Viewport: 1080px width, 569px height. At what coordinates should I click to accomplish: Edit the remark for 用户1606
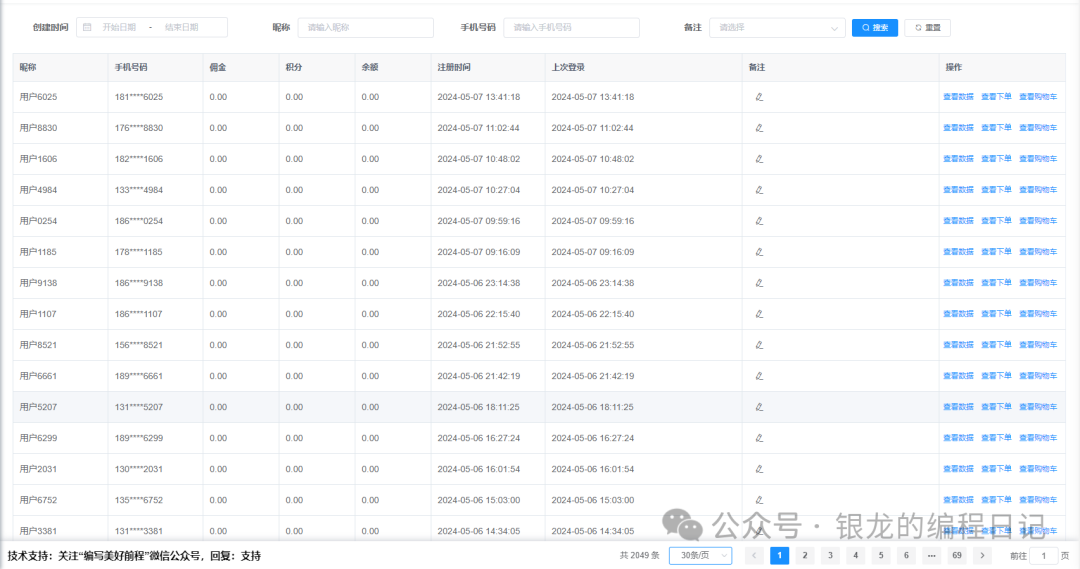(759, 159)
